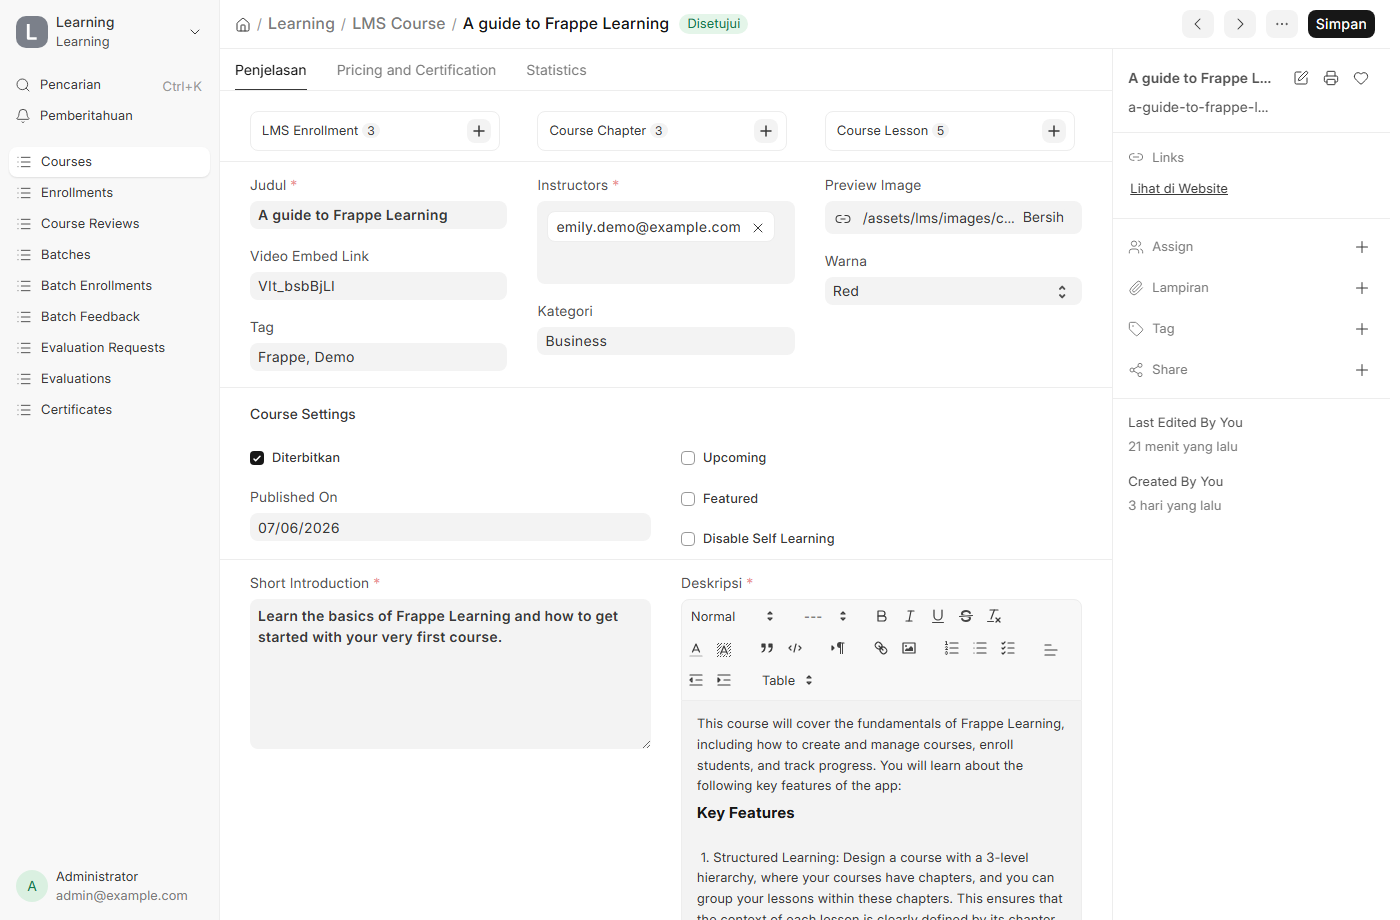Open the next document with right arrow

click(1240, 24)
